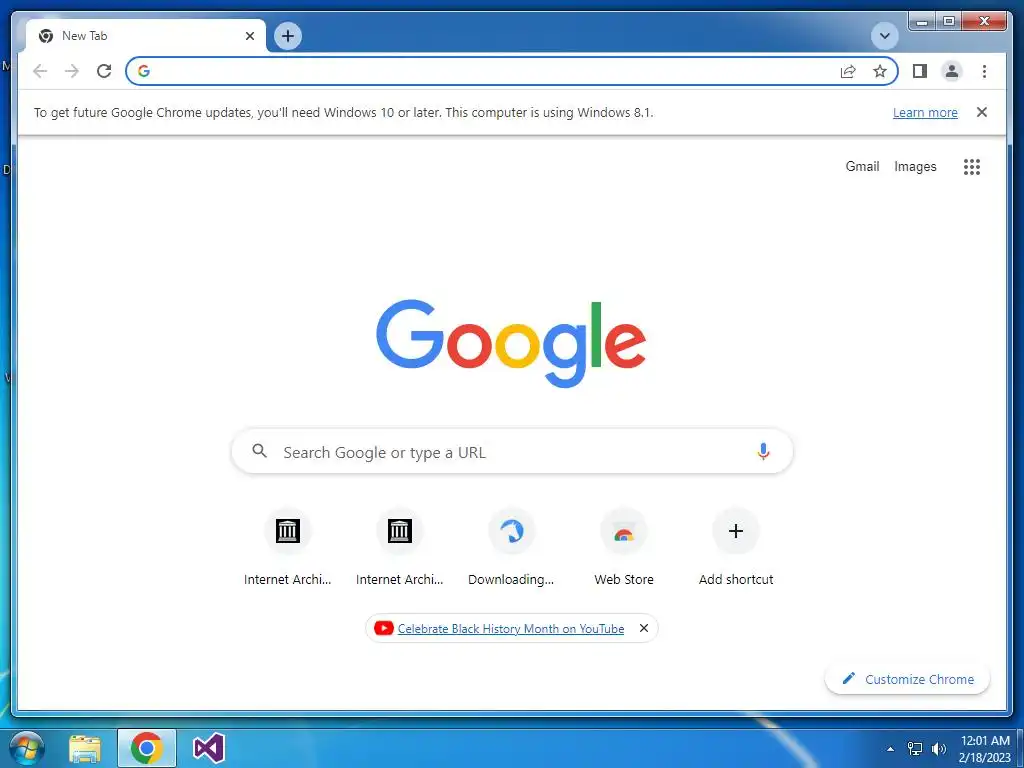Dismiss the Windows update notification bar
Image resolution: width=1024 pixels, height=768 pixels.
point(982,112)
